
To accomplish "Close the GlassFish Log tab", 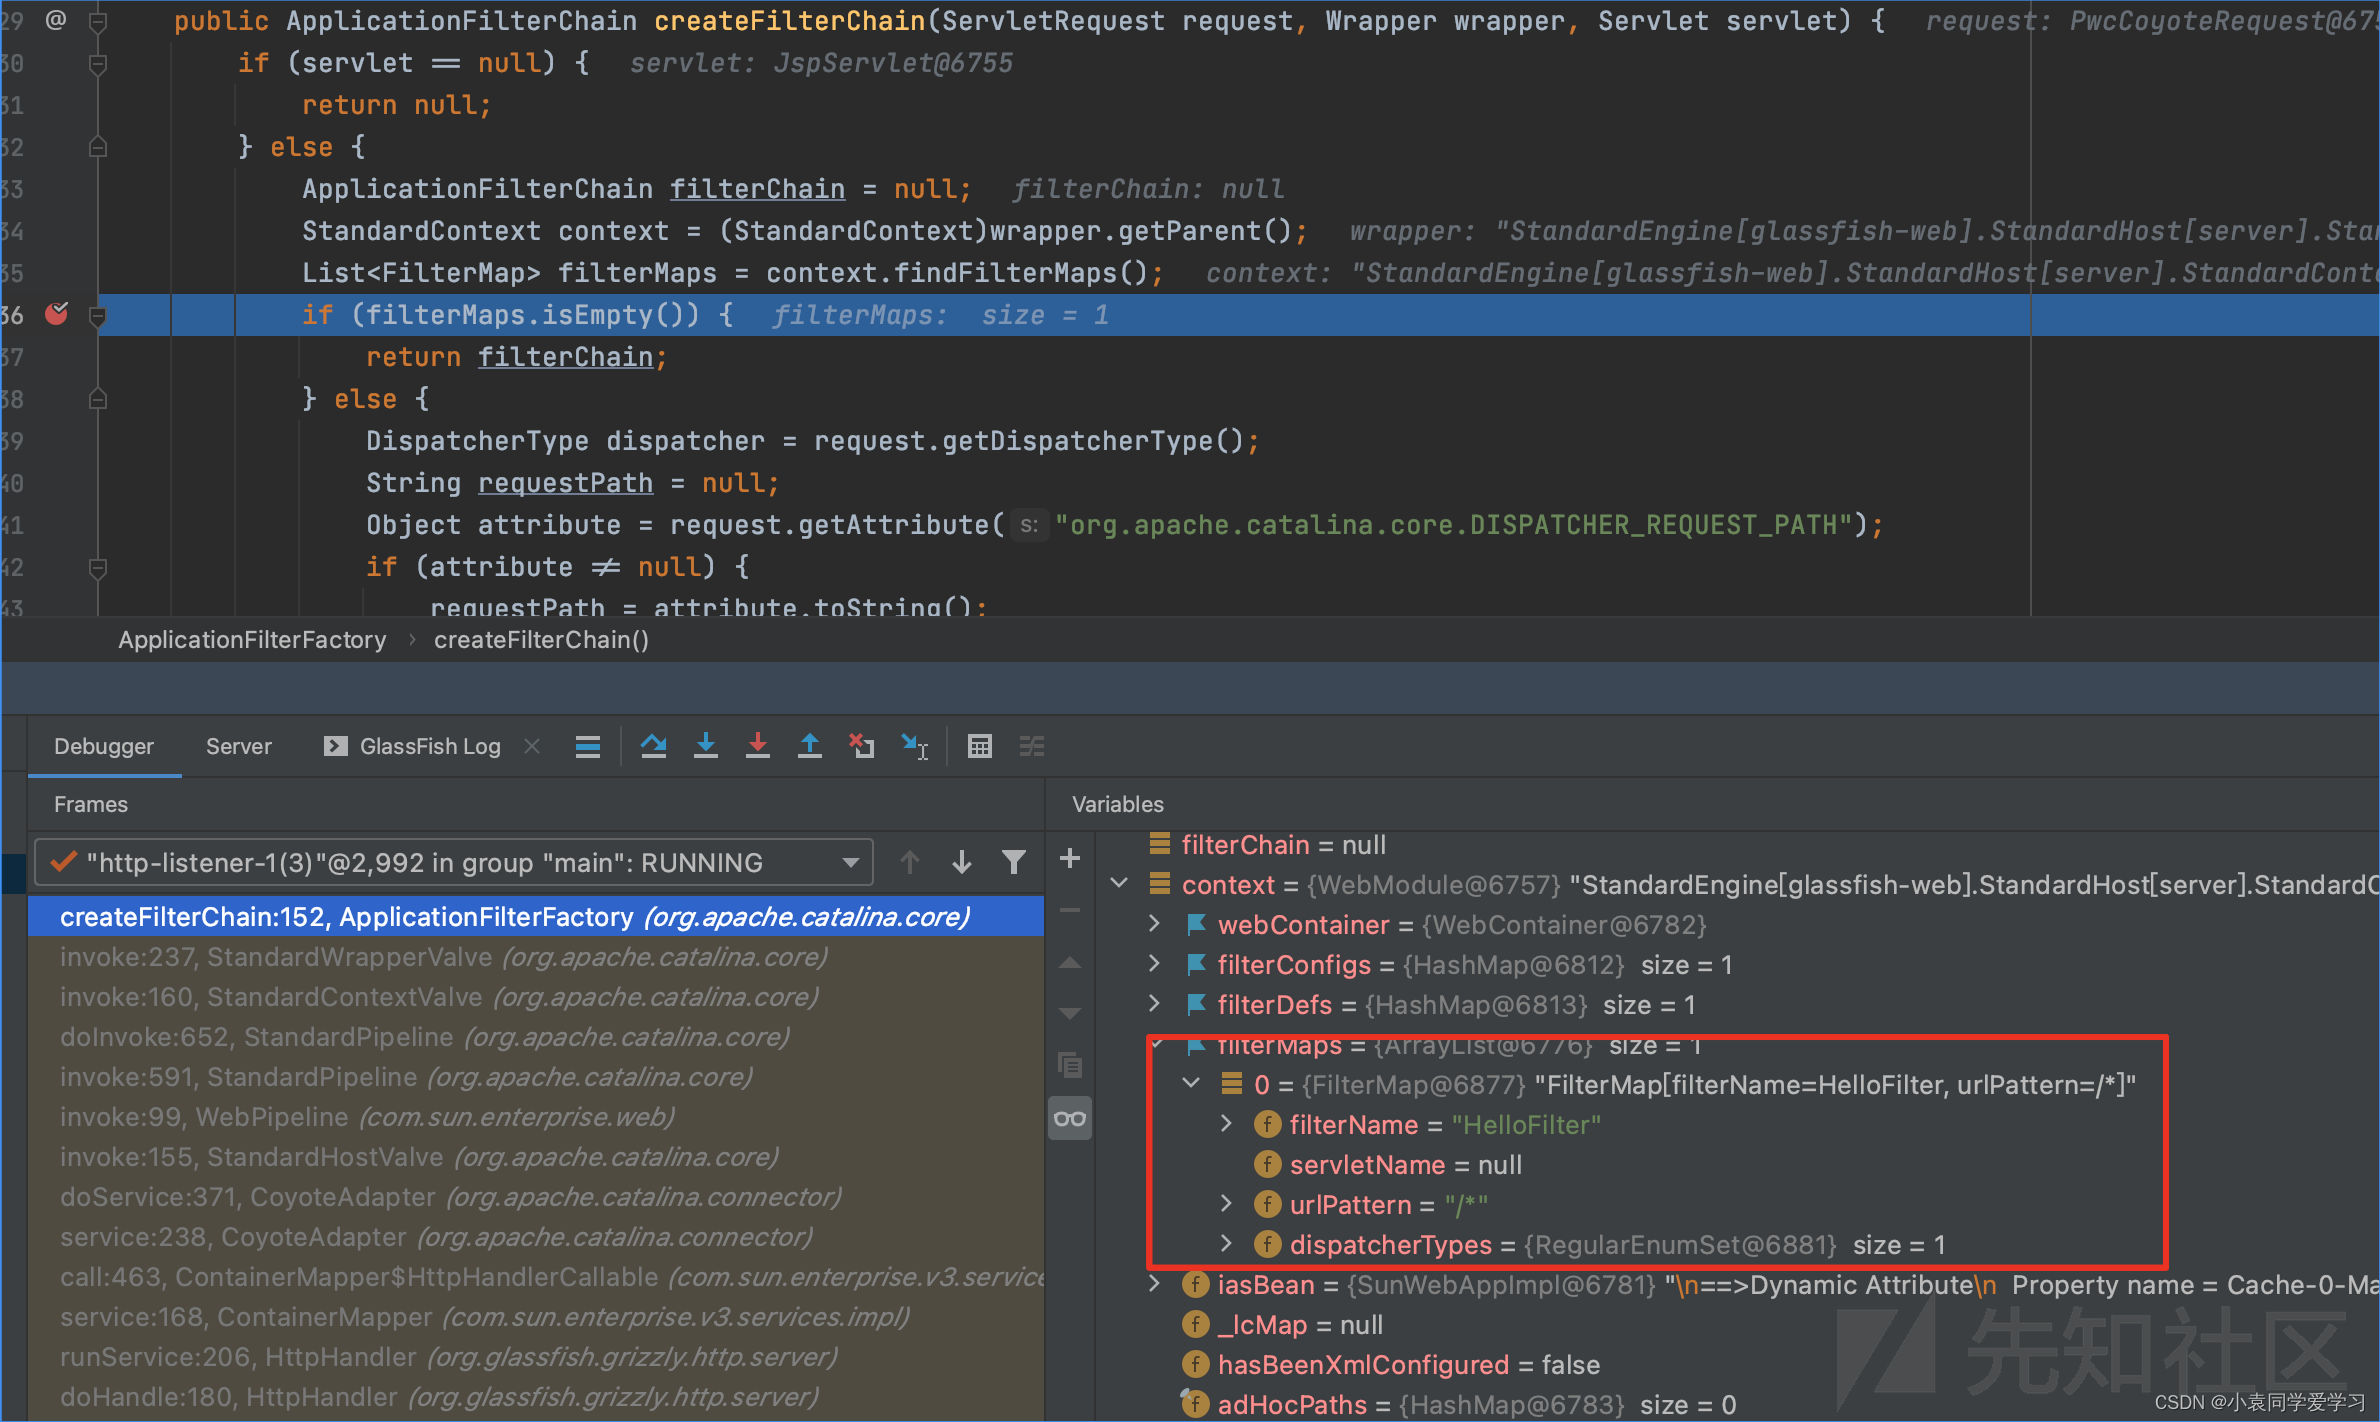I will [532, 746].
